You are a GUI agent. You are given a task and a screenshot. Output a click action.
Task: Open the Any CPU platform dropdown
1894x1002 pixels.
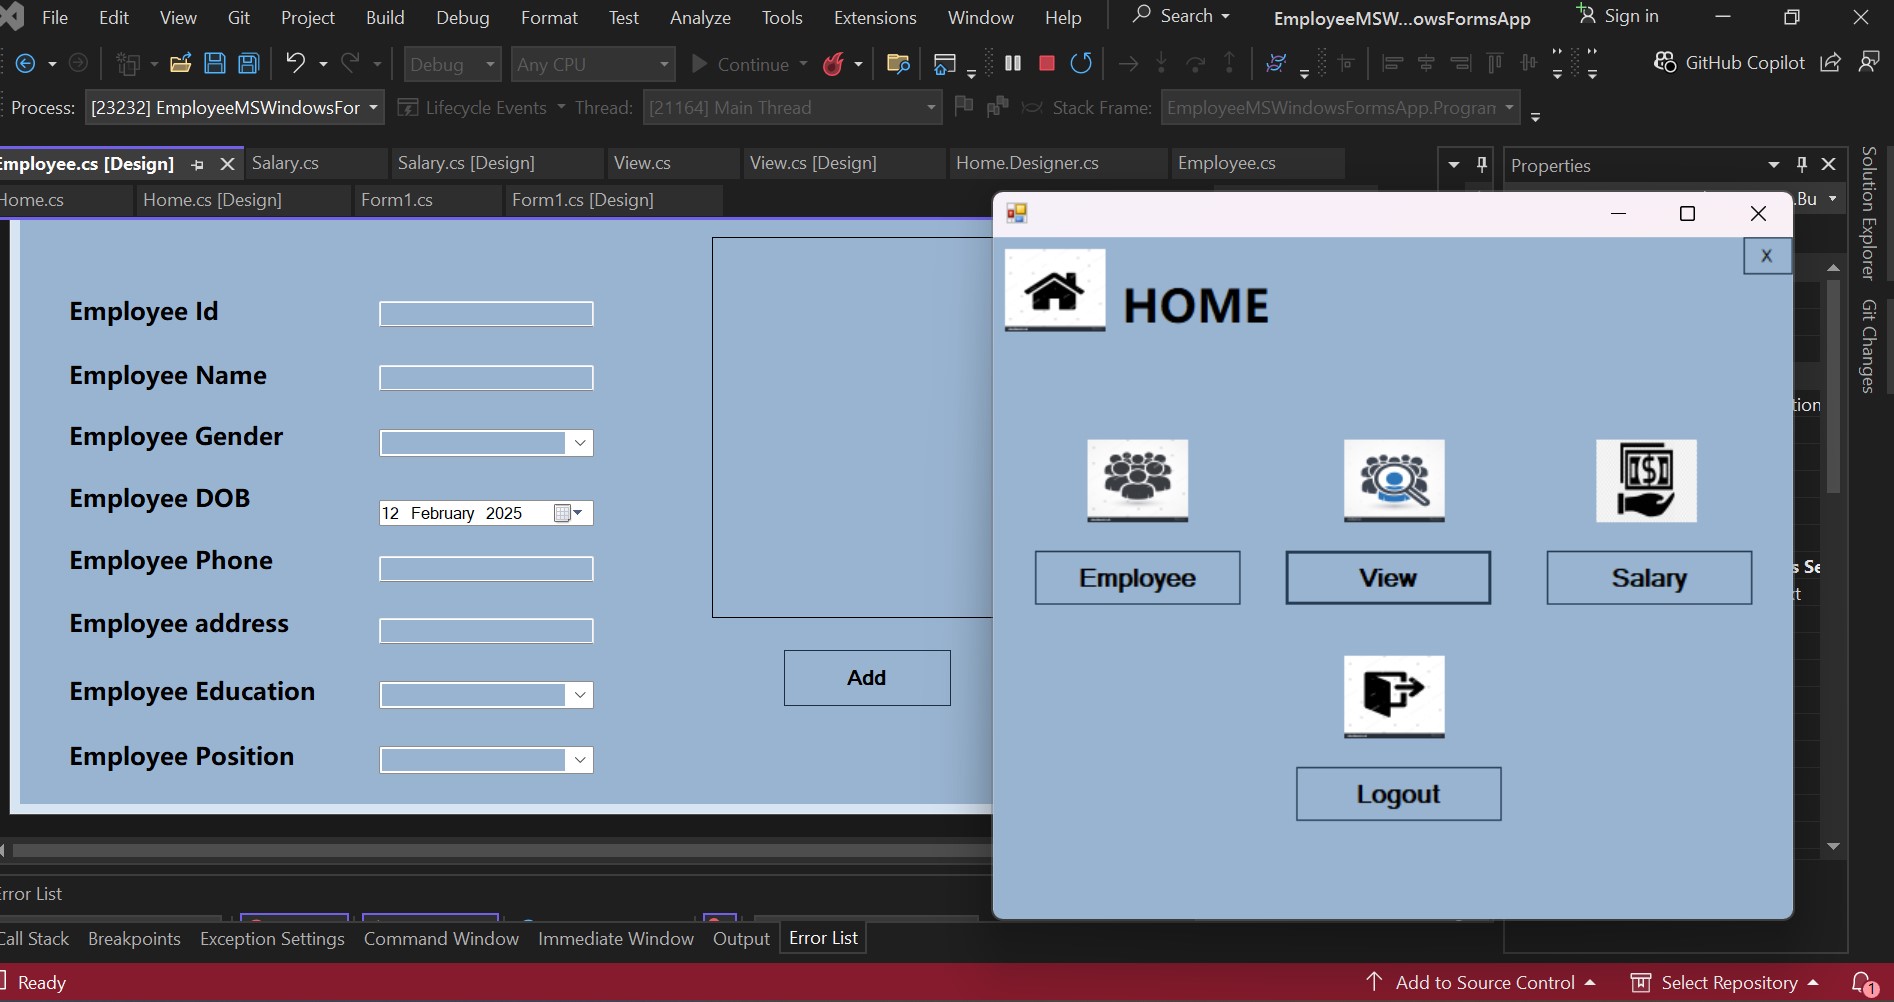coord(664,64)
